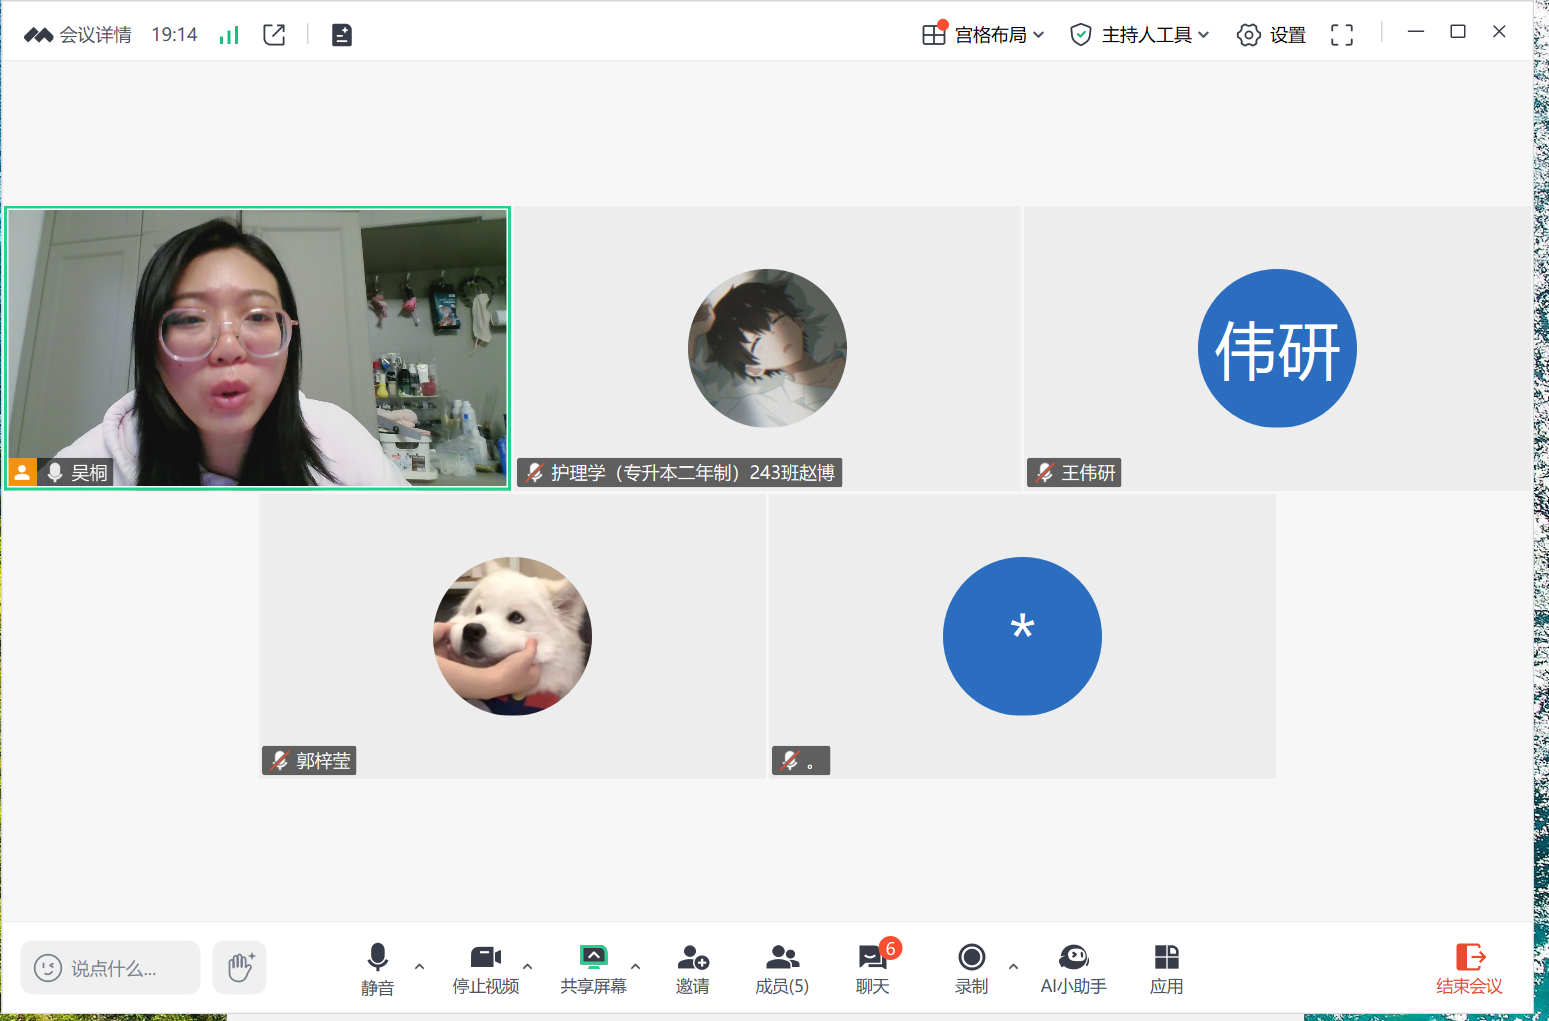Toggle fullscreen mode icon

(1342, 35)
